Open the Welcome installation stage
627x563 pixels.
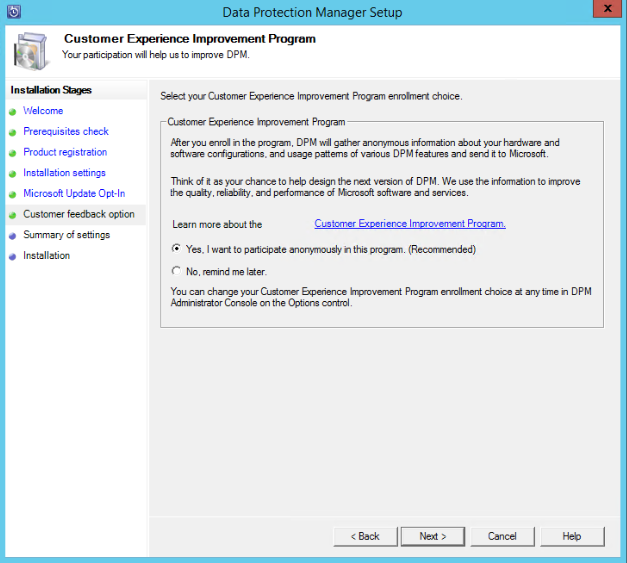[43, 111]
